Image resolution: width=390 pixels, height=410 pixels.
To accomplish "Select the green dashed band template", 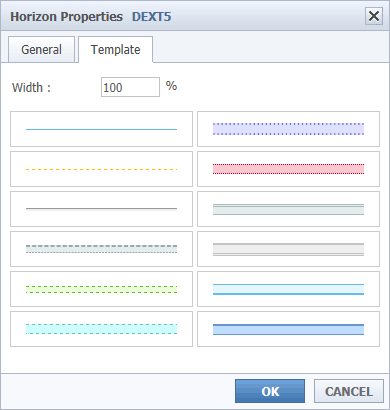I will (101, 289).
